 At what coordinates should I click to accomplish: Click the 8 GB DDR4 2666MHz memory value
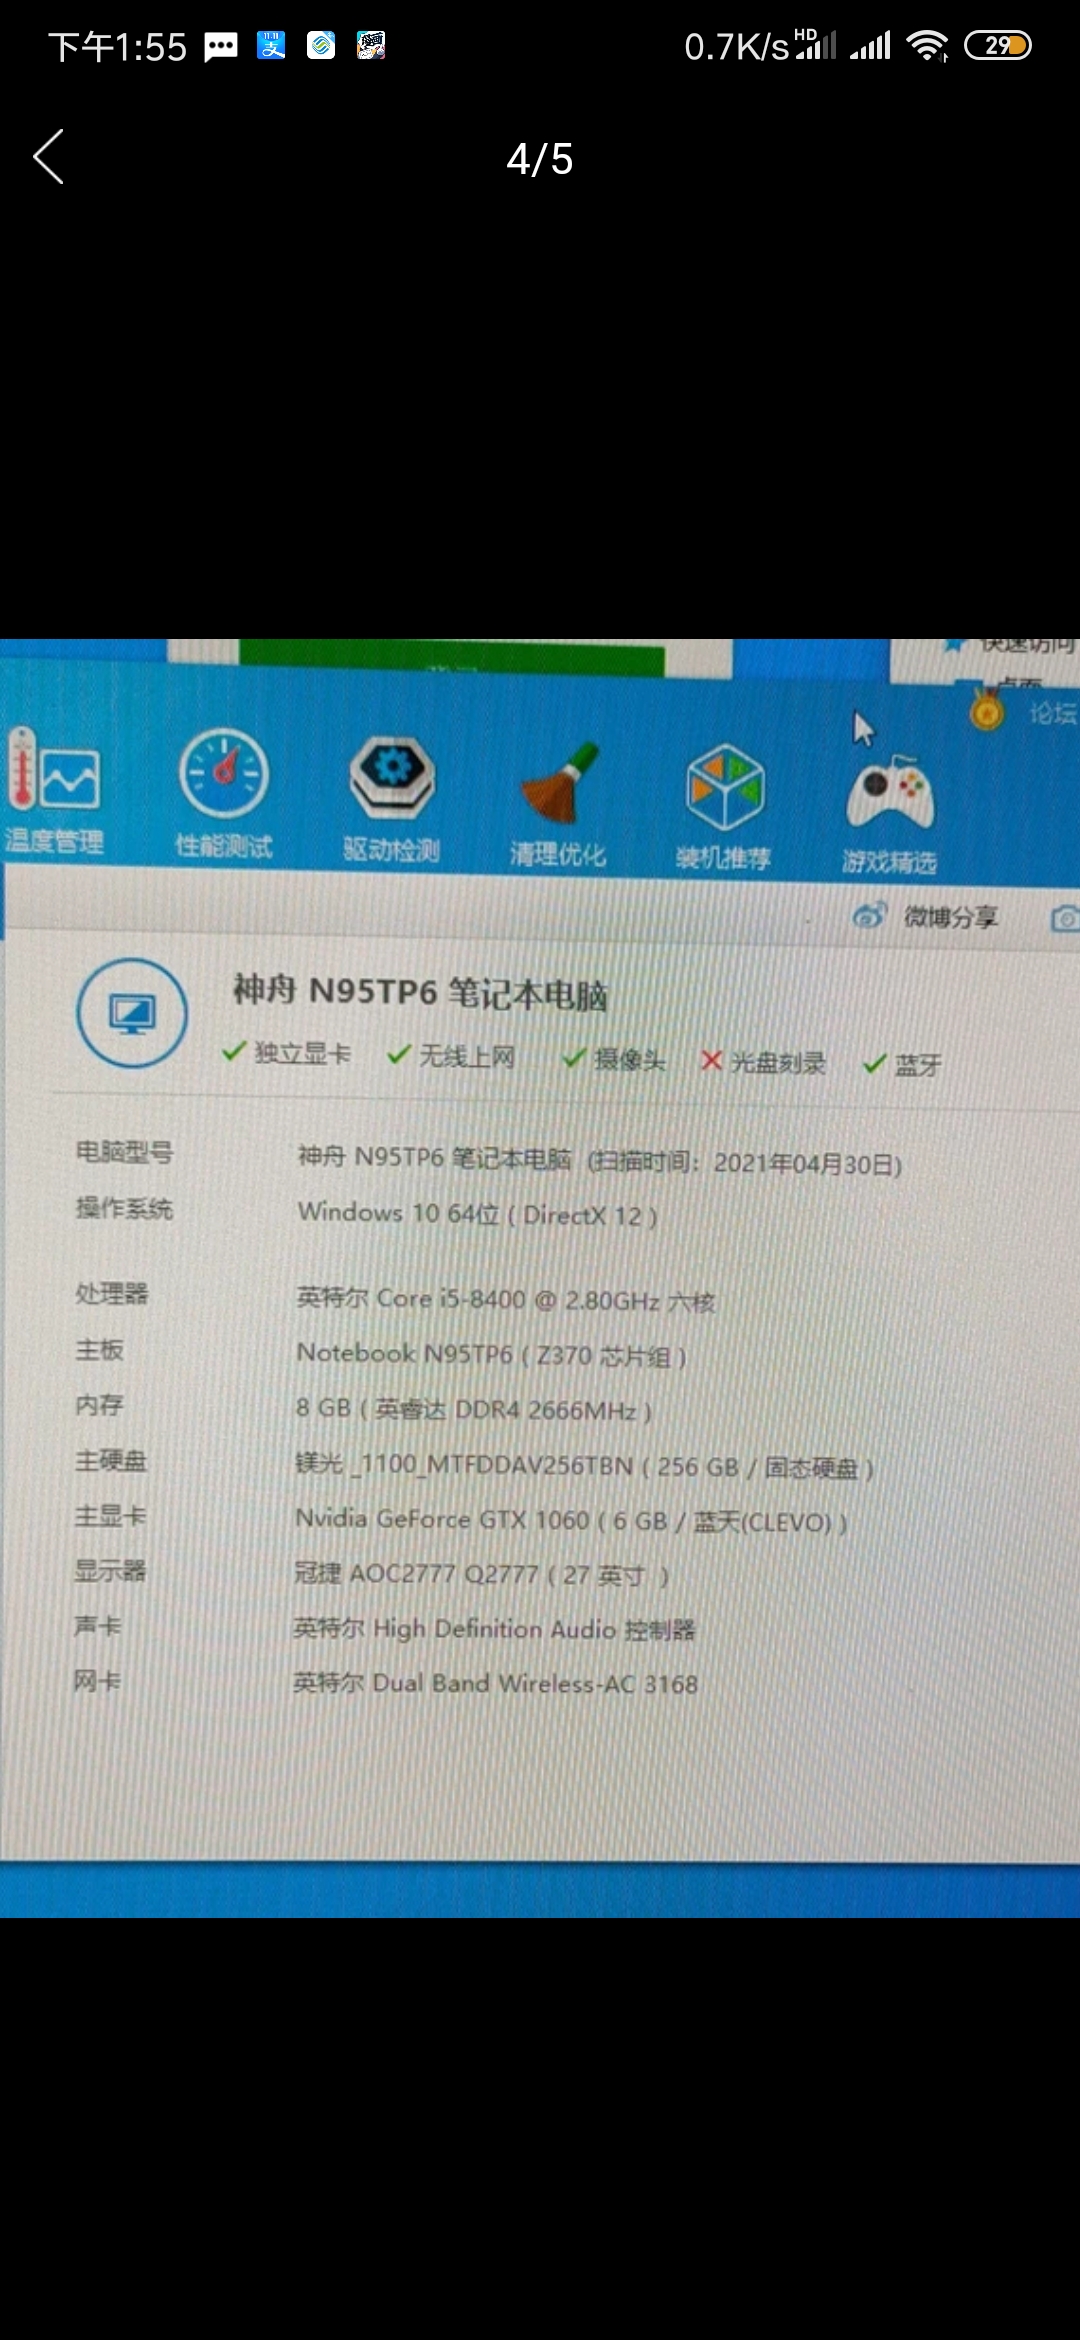474,1410
